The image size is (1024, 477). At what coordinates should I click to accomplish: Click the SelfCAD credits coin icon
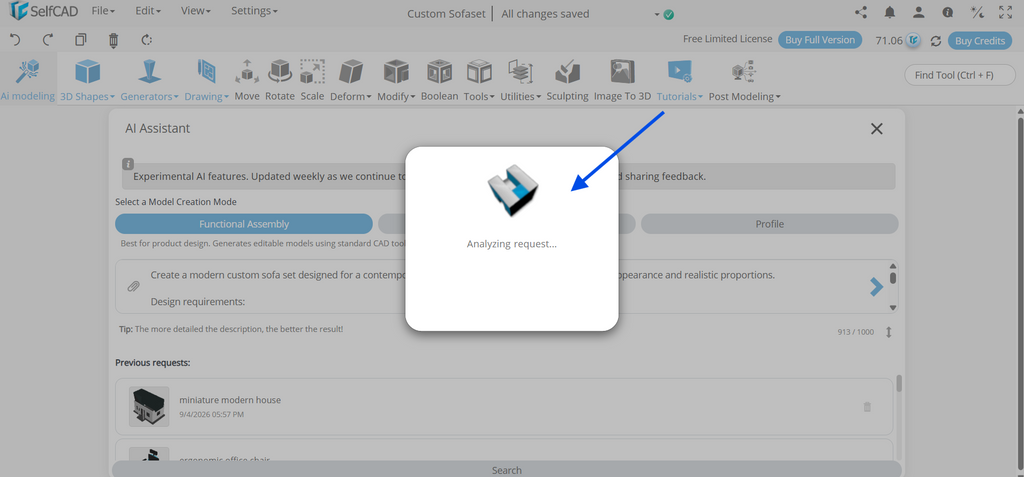[914, 41]
